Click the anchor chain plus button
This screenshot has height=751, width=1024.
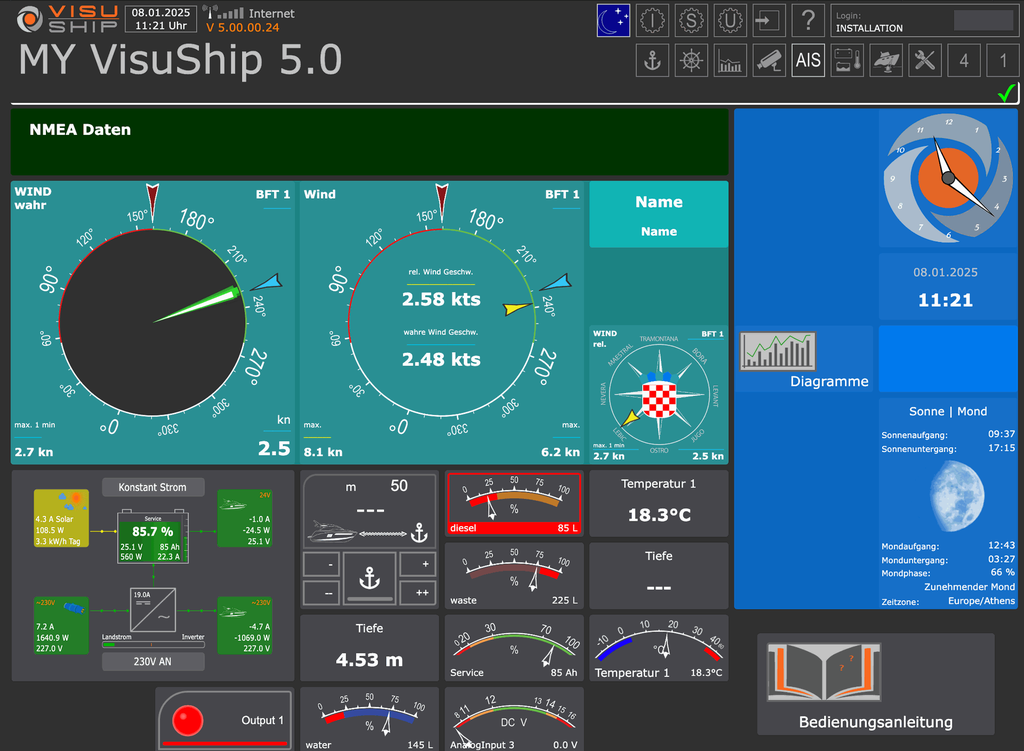click(418, 564)
